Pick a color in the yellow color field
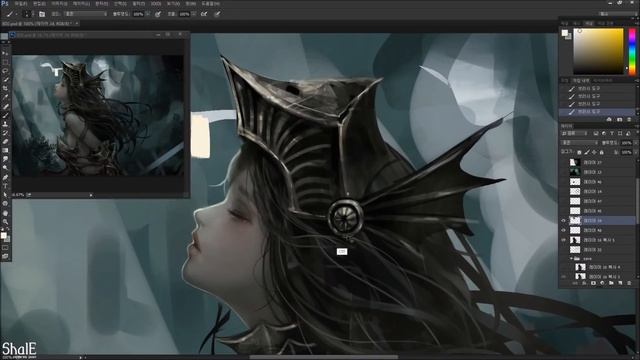This screenshot has height=360, width=640. click(598, 51)
